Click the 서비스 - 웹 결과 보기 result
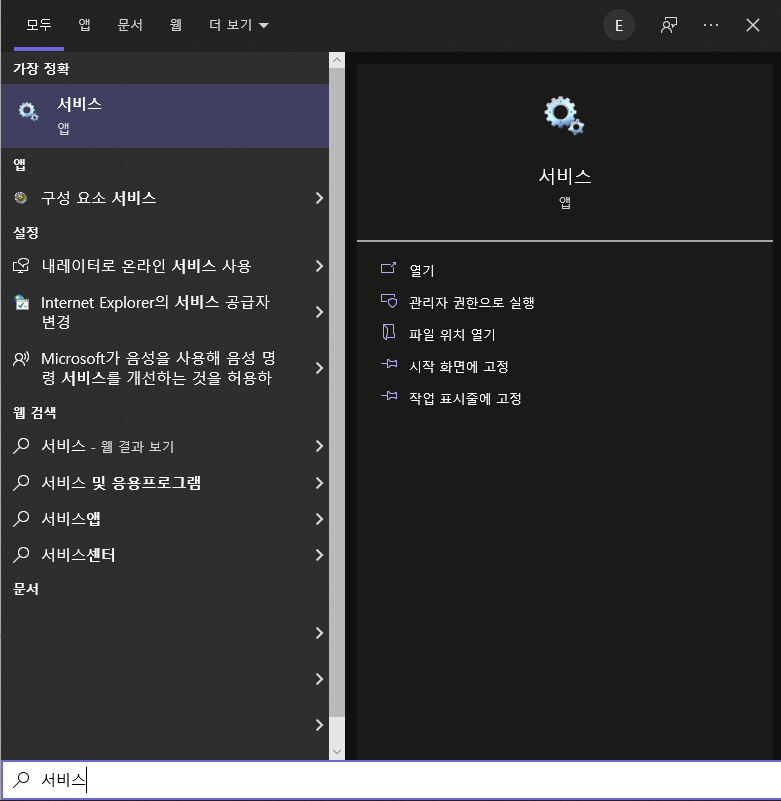This screenshot has height=801, width=781. tap(165, 446)
